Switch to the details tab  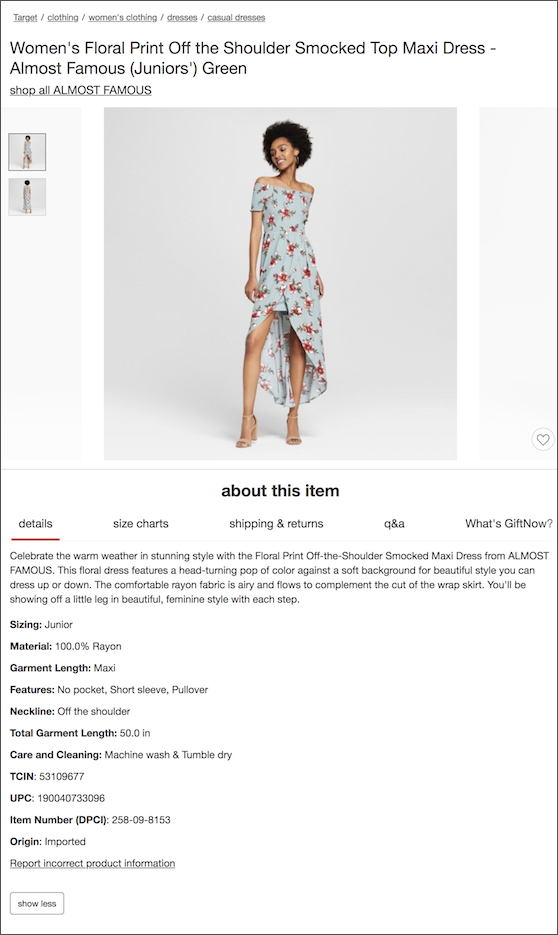35,524
